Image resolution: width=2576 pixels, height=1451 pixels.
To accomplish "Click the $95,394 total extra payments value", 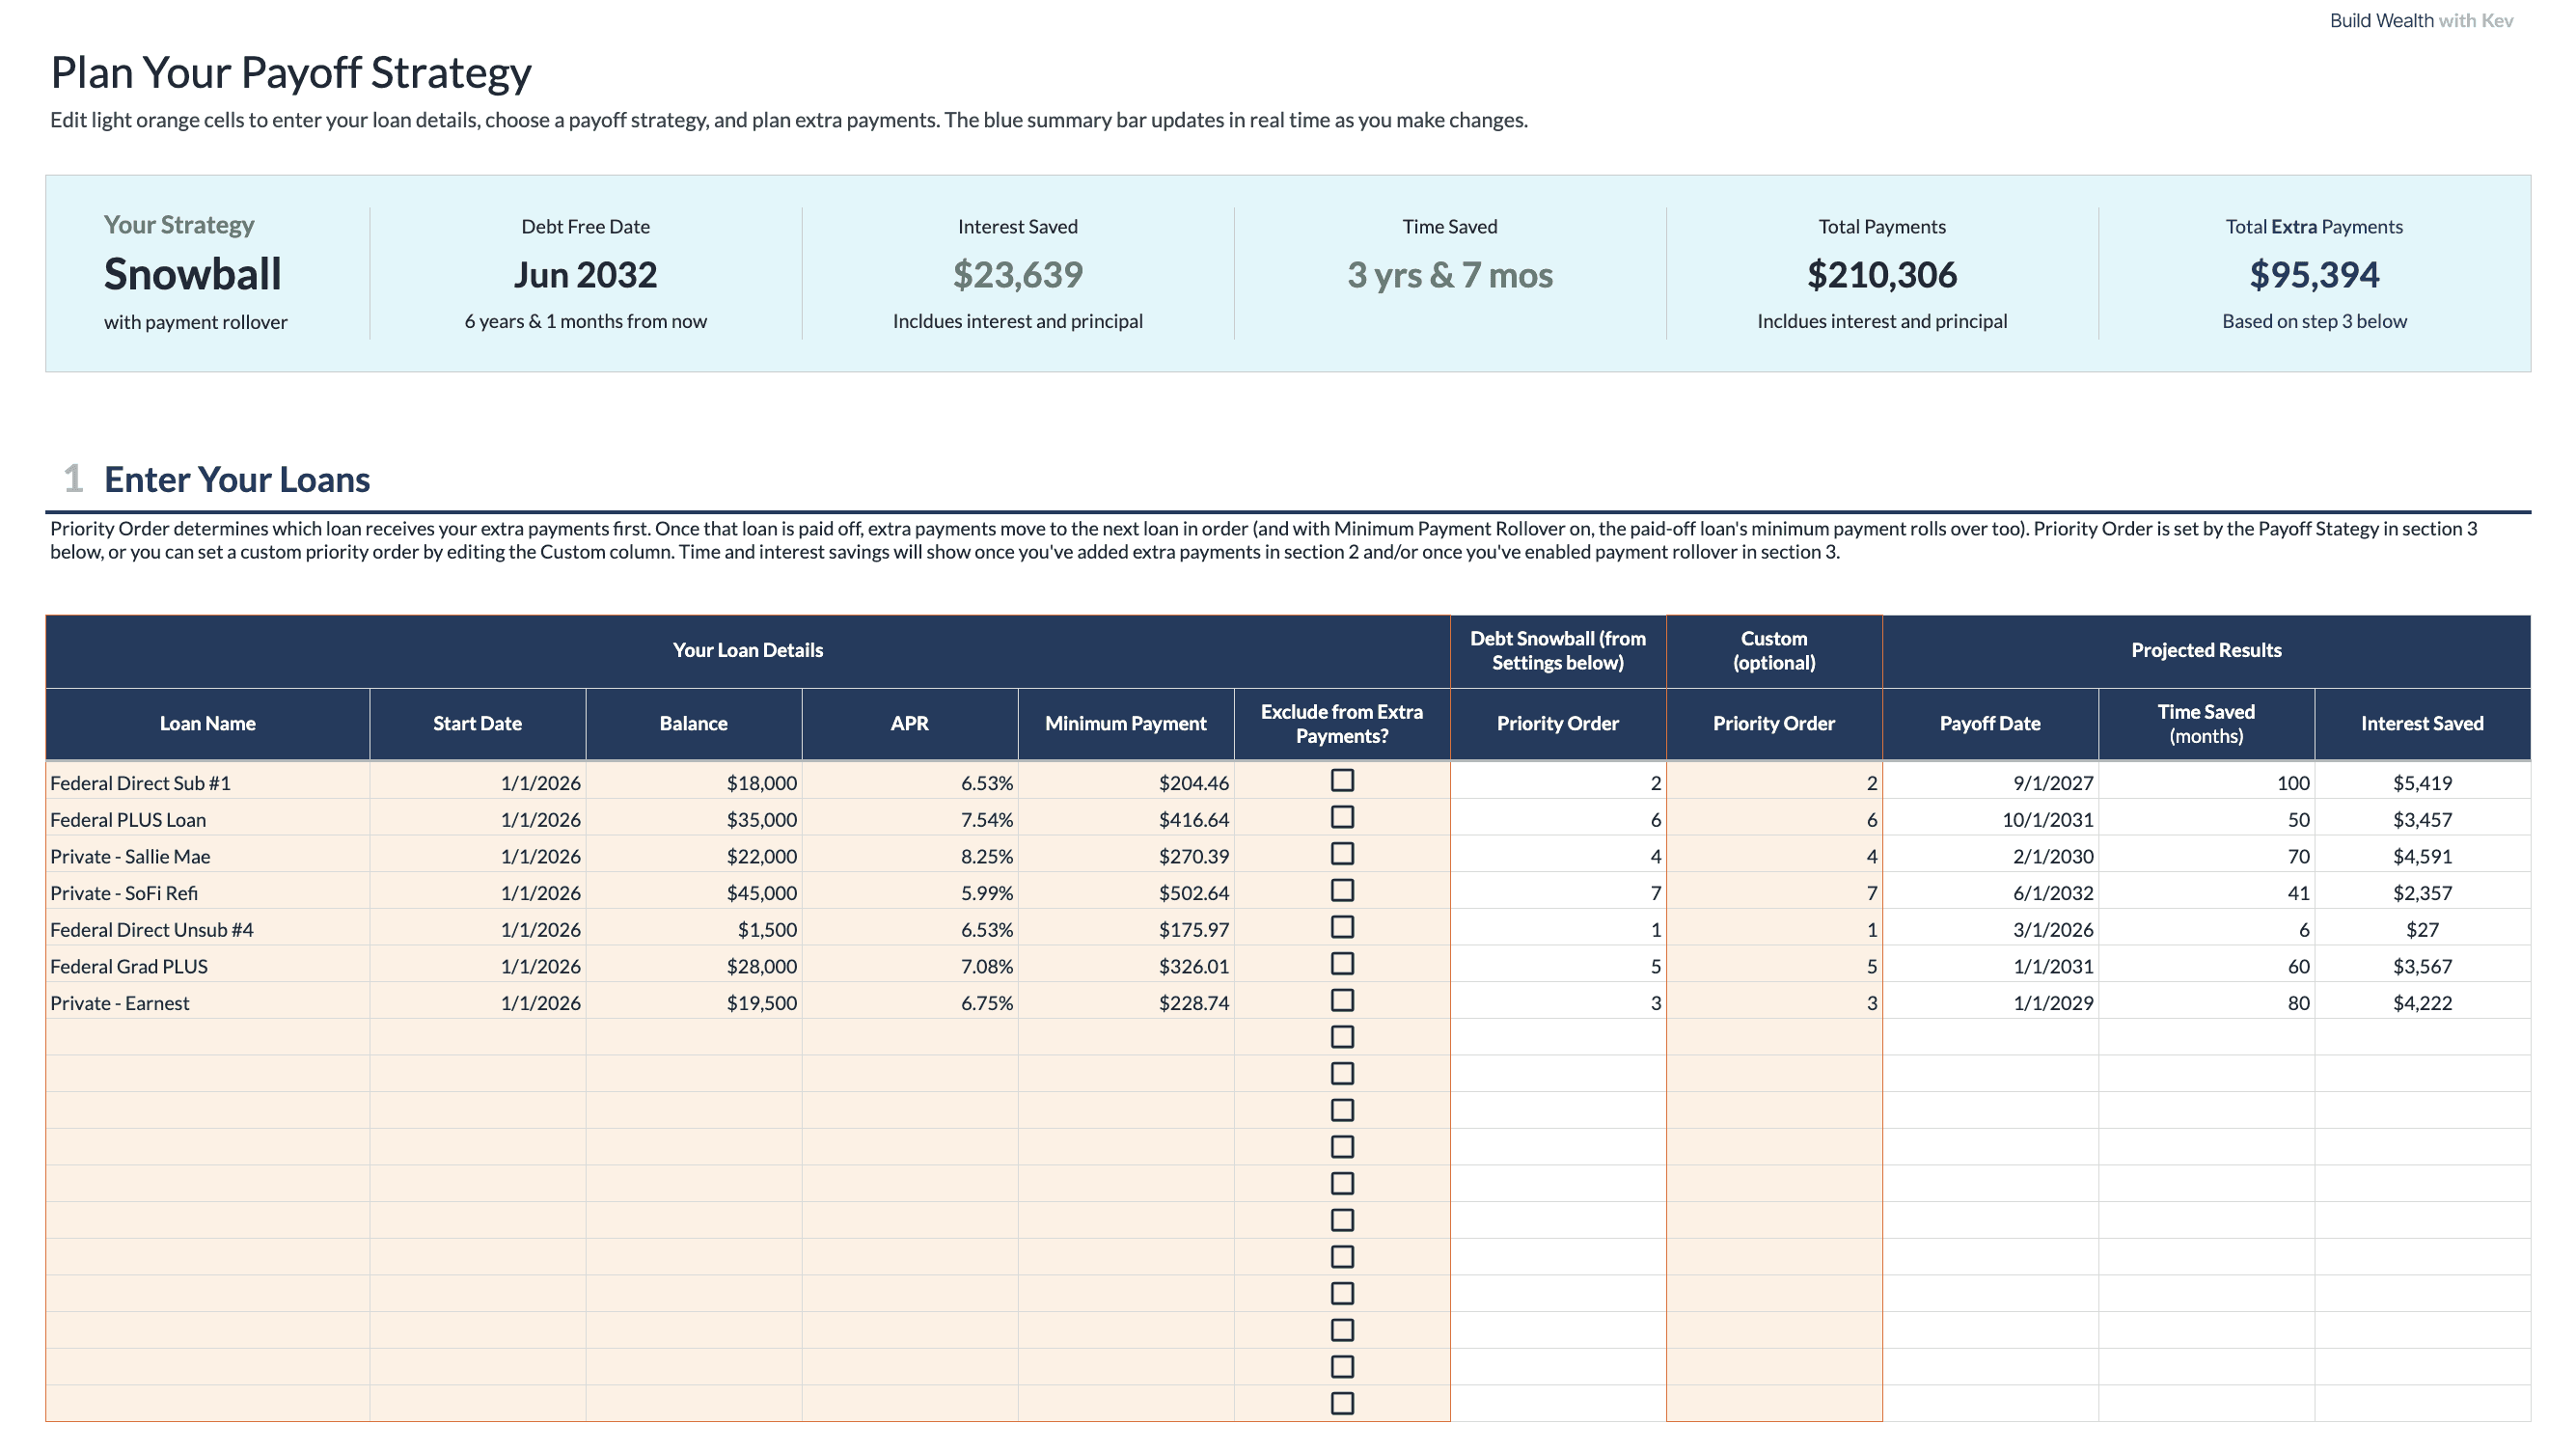I will 2313,275.
